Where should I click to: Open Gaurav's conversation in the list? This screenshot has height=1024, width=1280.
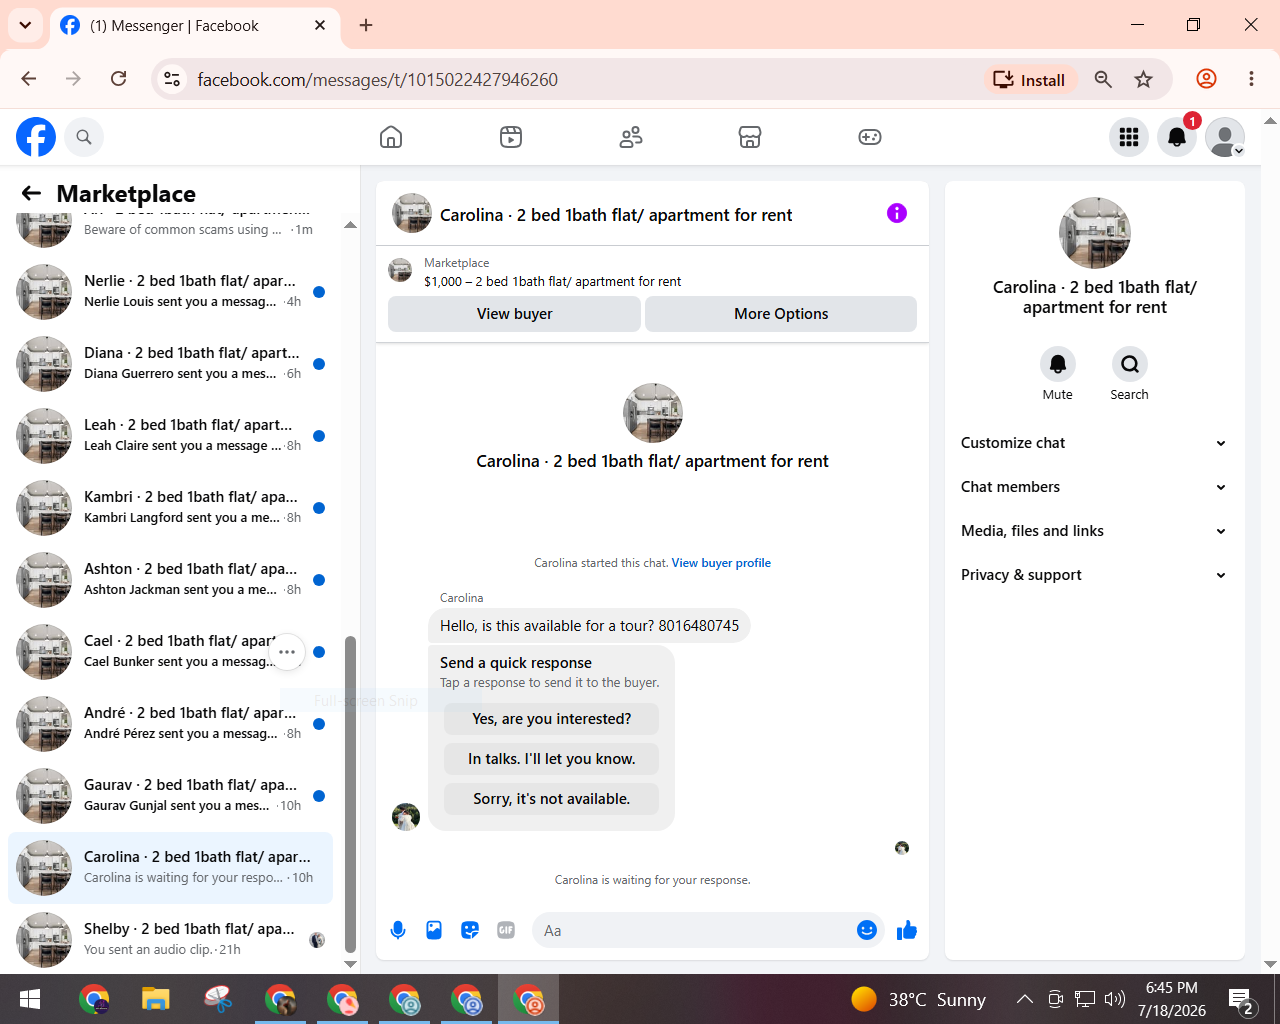click(171, 796)
